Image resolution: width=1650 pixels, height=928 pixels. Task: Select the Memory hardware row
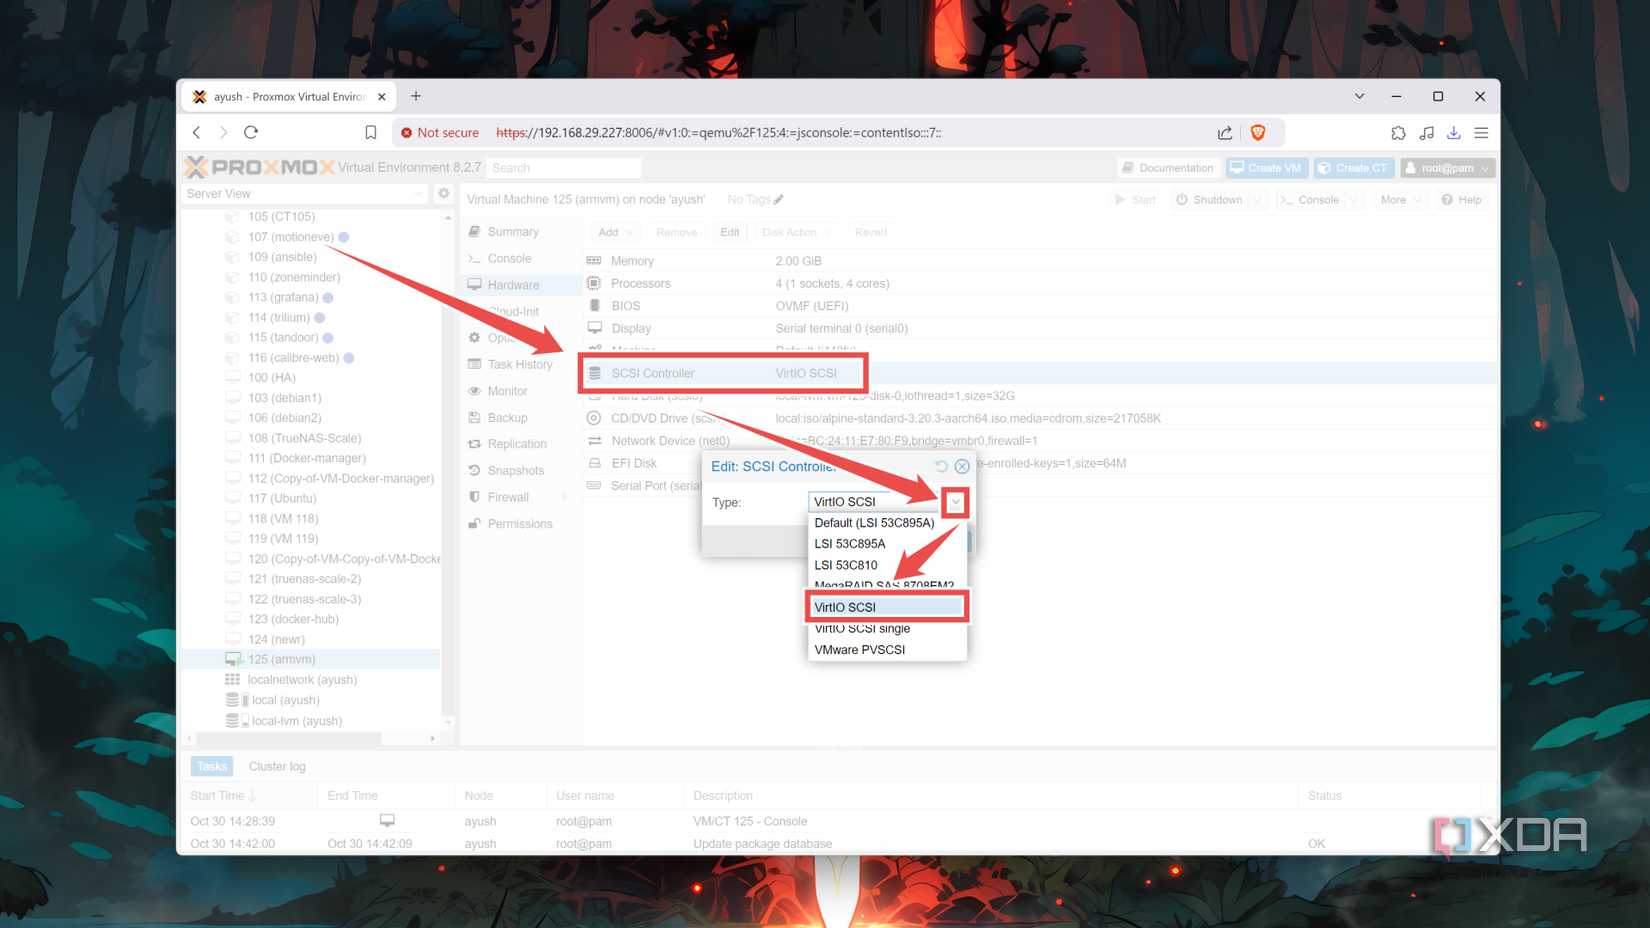1039,261
